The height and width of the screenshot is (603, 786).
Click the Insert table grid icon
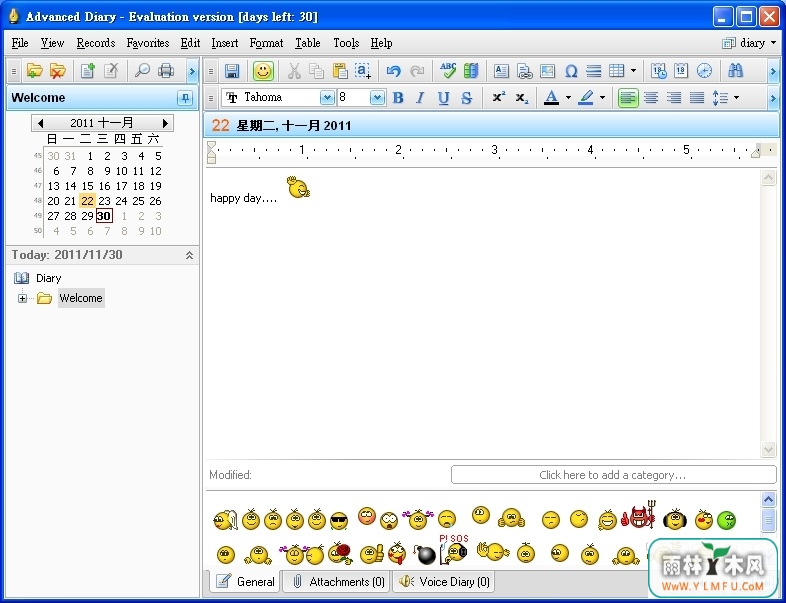coord(617,71)
